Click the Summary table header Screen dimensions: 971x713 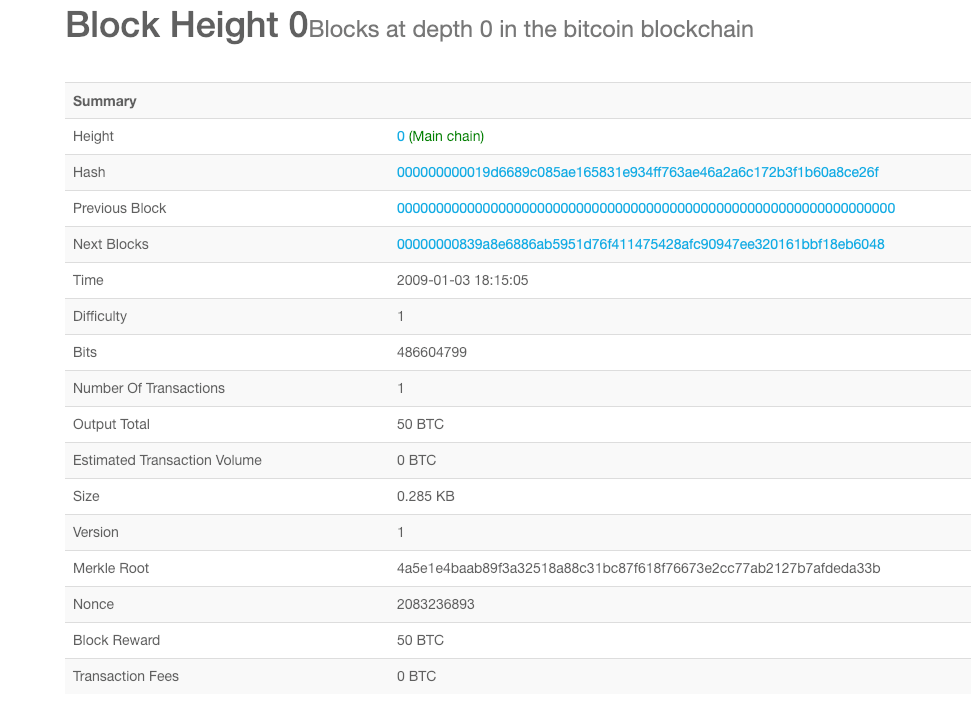point(105,101)
